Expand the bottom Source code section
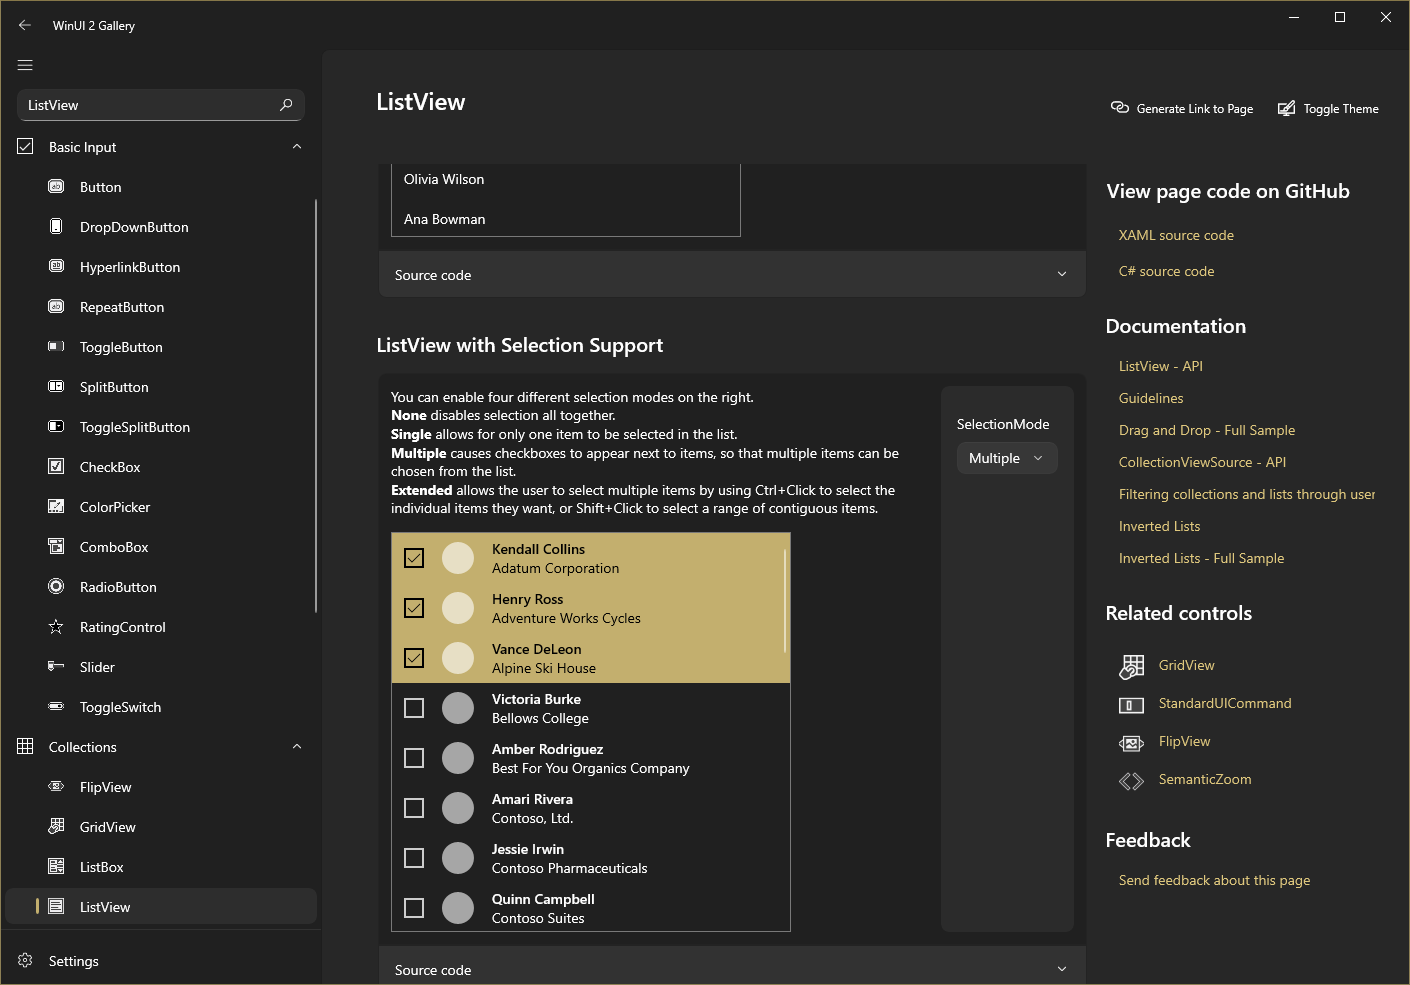The height and width of the screenshot is (985, 1410). (1061, 968)
